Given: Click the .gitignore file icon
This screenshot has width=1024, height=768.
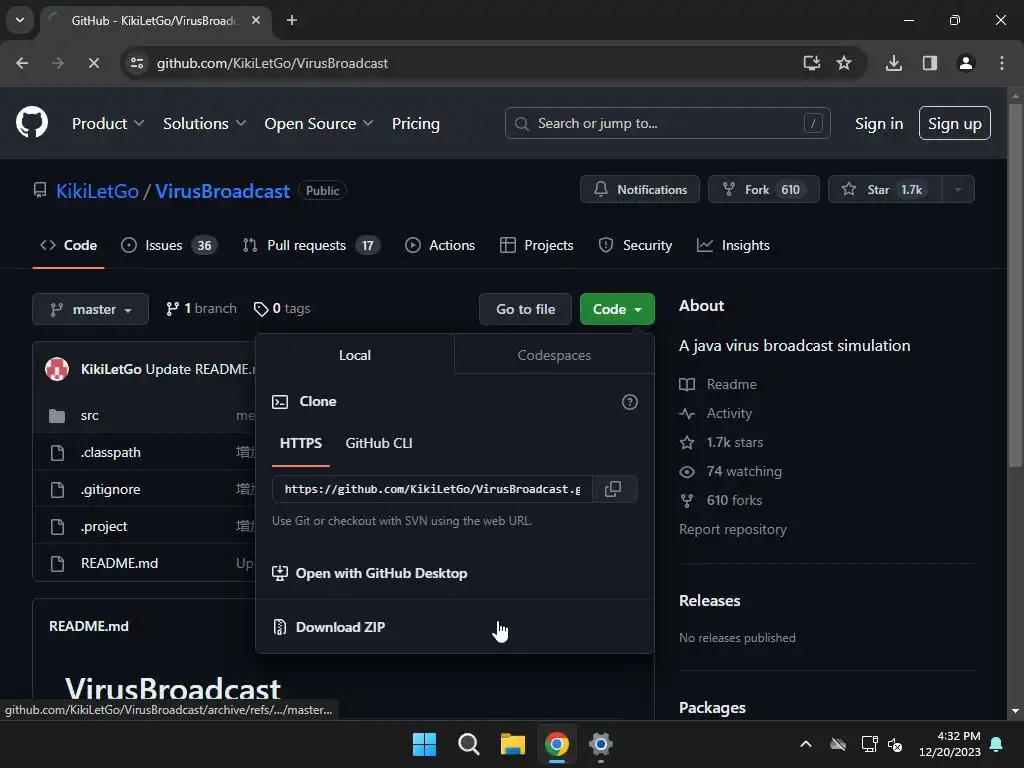Looking at the screenshot, I should click(57, 489).
